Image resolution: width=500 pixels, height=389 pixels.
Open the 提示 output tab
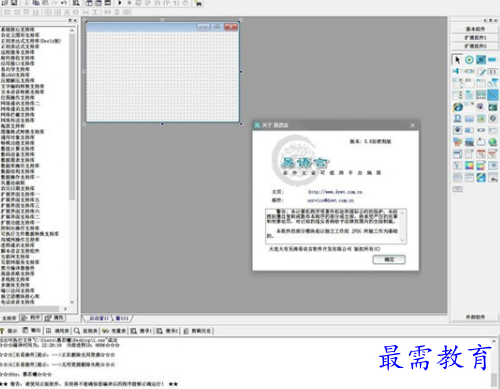(x=10, y=331)
